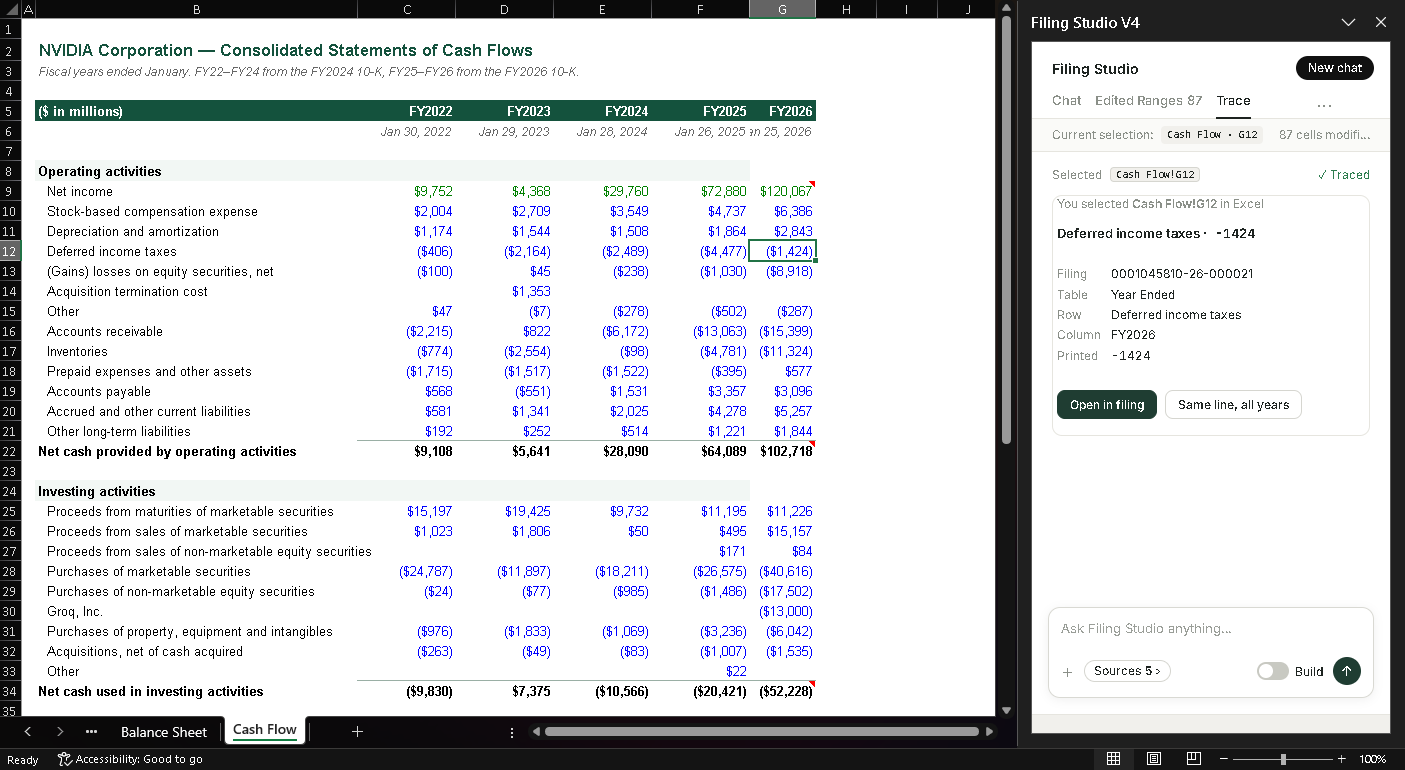Image resolution: width=1405 pixels, height=770 pixels.
Task: Select the Trace tab
Action: [1233, 100]
